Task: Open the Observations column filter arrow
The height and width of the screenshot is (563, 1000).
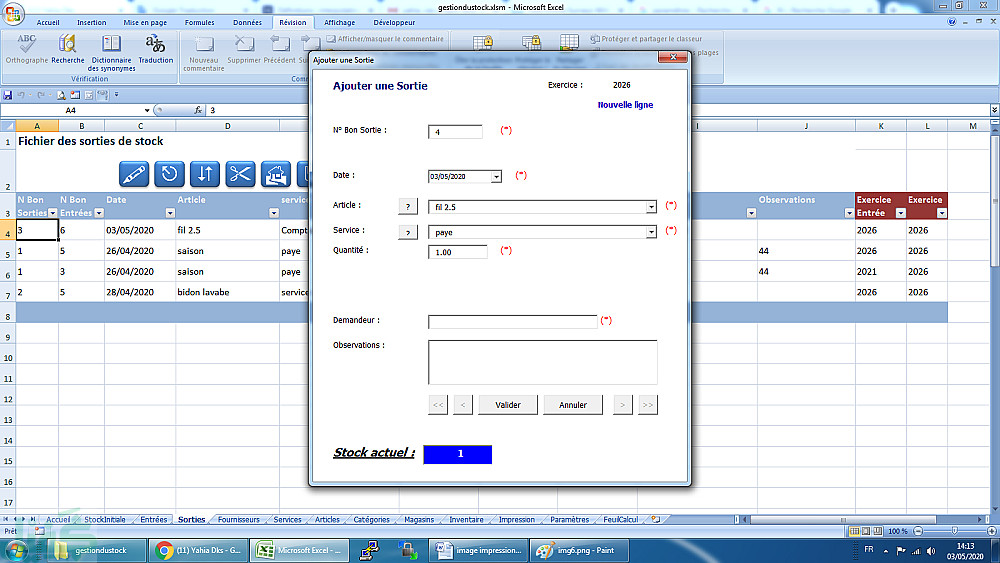Action: coord(849,213)
